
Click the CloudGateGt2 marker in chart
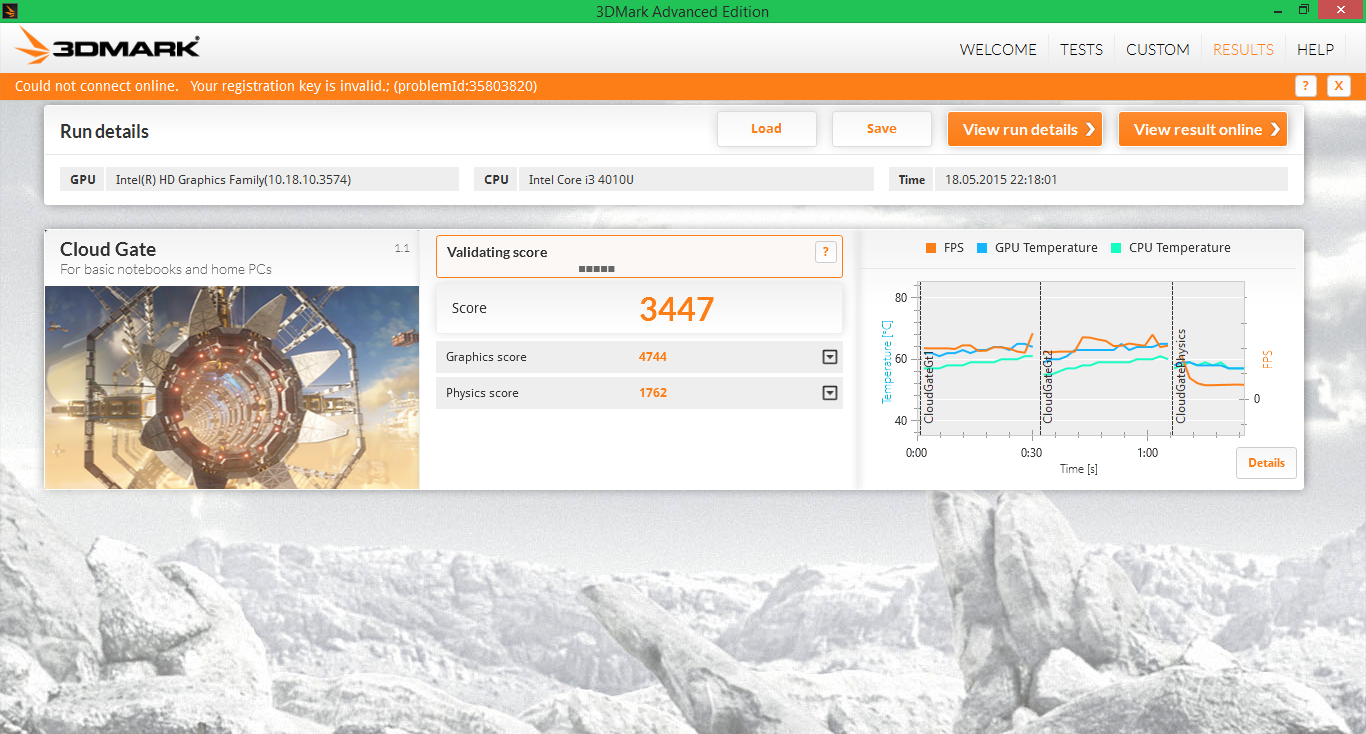[x=1048, y=386]
